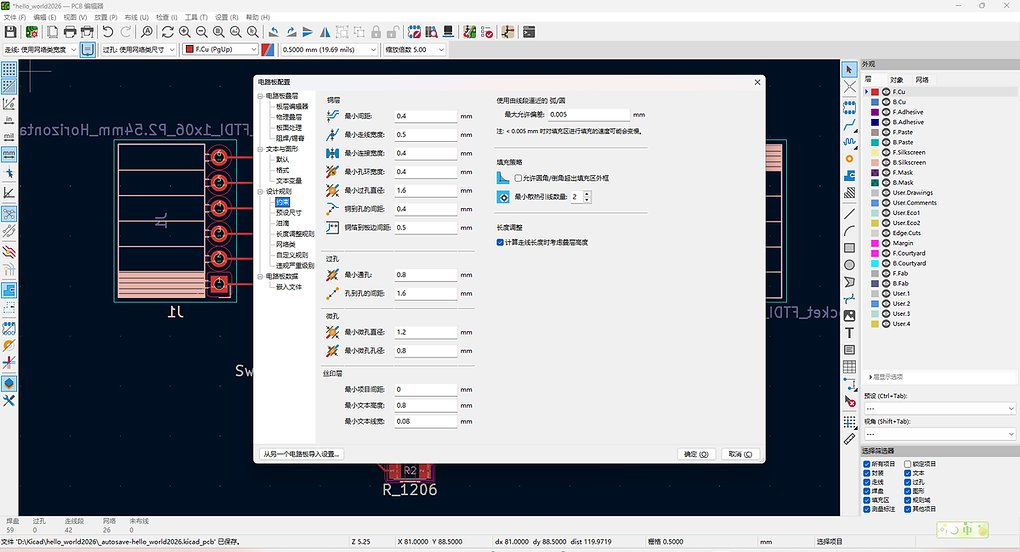Click the Zoom in magnifier icon
This screenshot has height=552, width=1020.
pyautogui.click(x=185, y=32)
